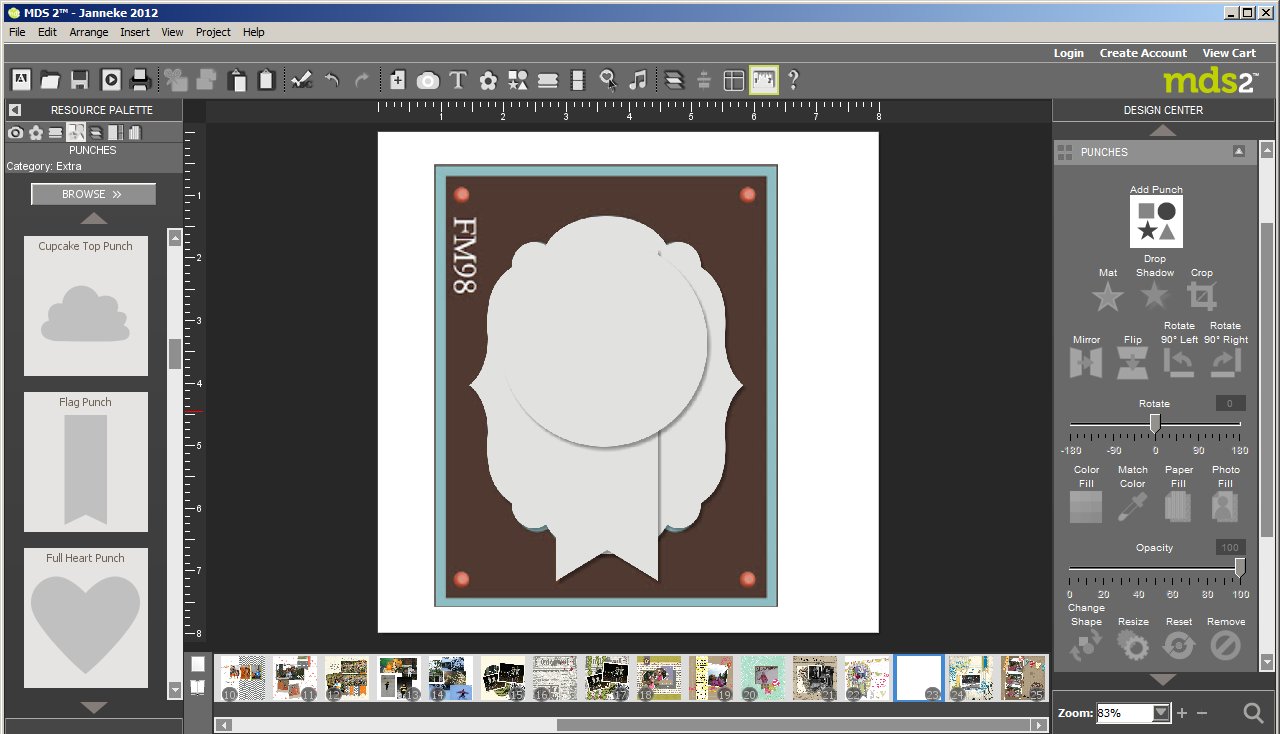
Task: Open the Help question mark icon
Action: pyautogui.click(x=793, y=80)
